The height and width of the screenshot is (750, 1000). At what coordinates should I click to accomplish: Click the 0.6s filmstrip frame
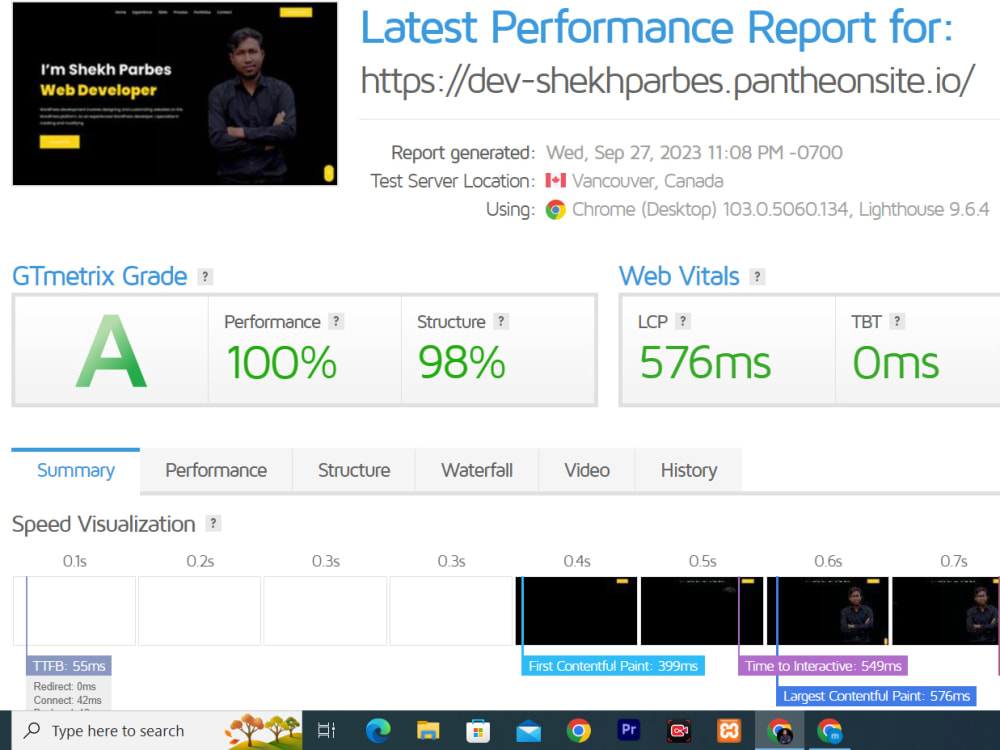click(827, 611)
